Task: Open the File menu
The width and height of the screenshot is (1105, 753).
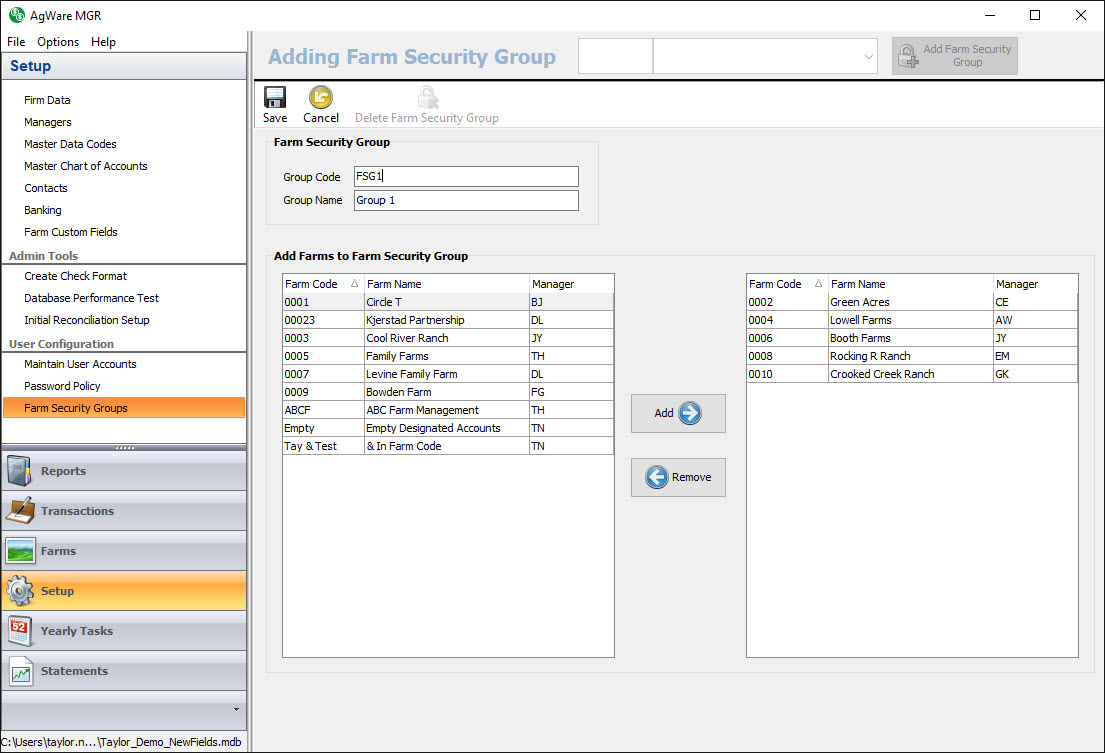Action: click(16, 42)
